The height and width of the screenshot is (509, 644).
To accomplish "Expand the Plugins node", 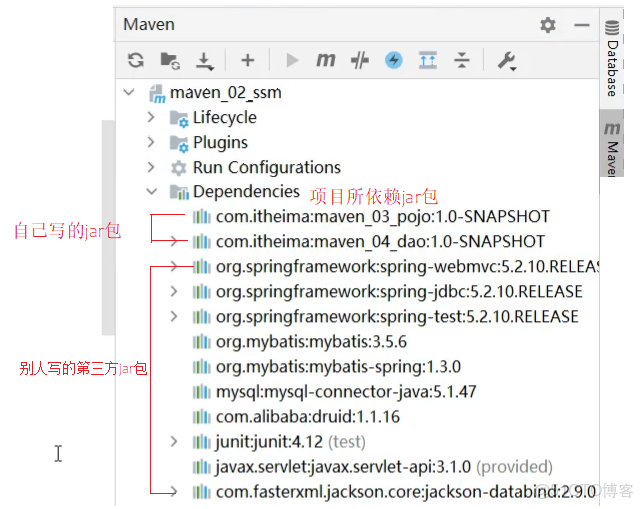I will click(x=151, y=142).
